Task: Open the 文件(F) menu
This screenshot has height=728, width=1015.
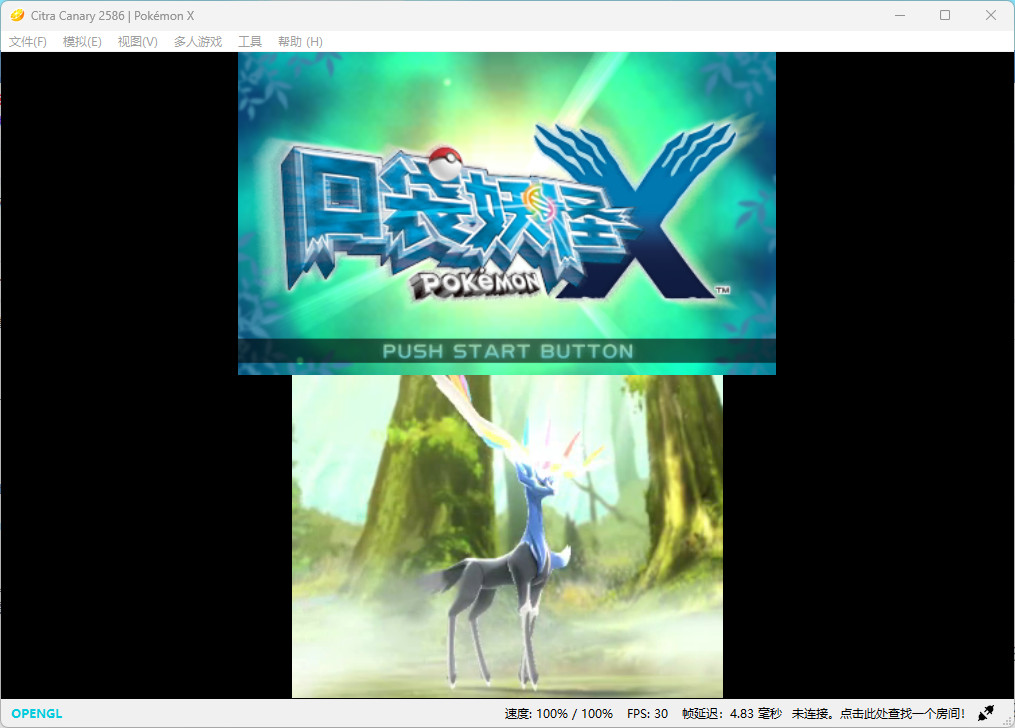Action: [x=27, y=41]
